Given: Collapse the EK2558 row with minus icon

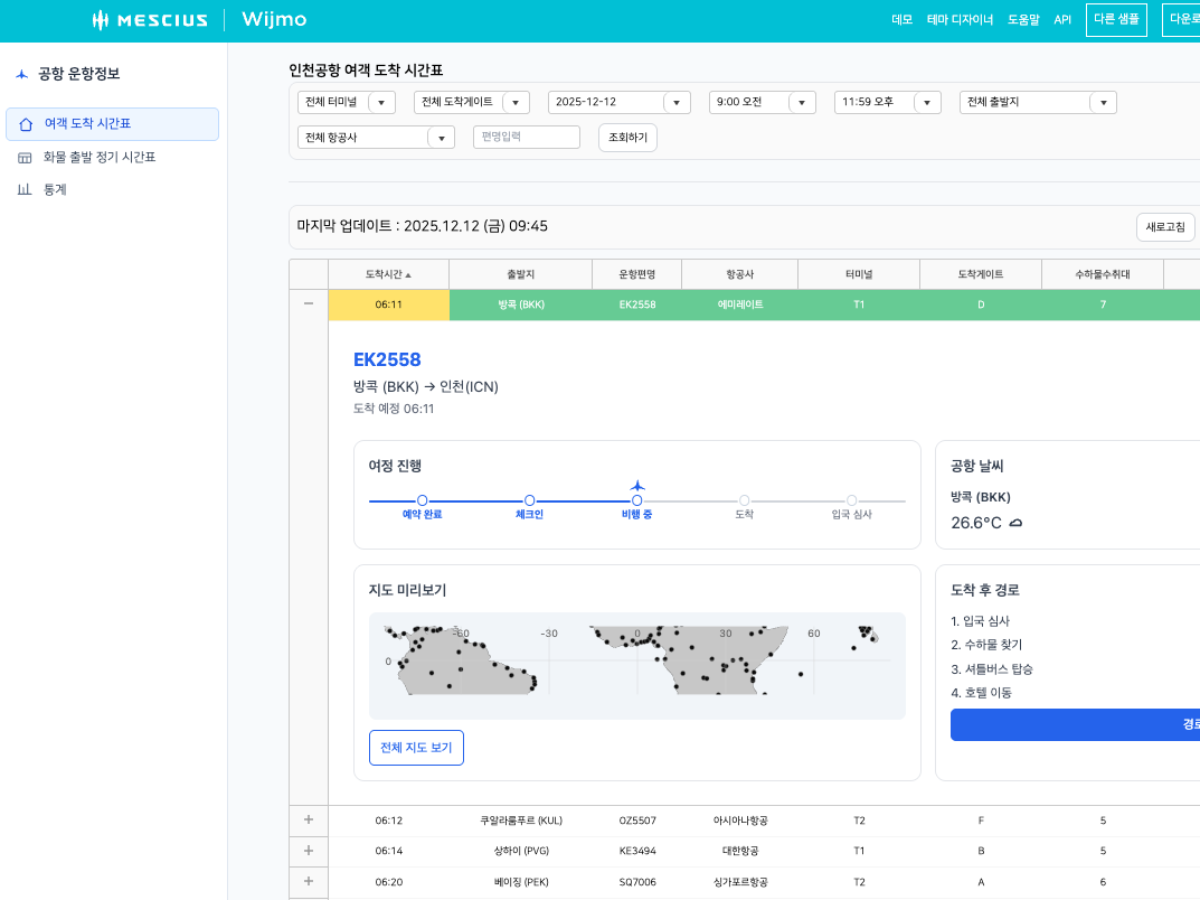Looking at the screenshot, I should pyautogui.click(x=308, y=304).
